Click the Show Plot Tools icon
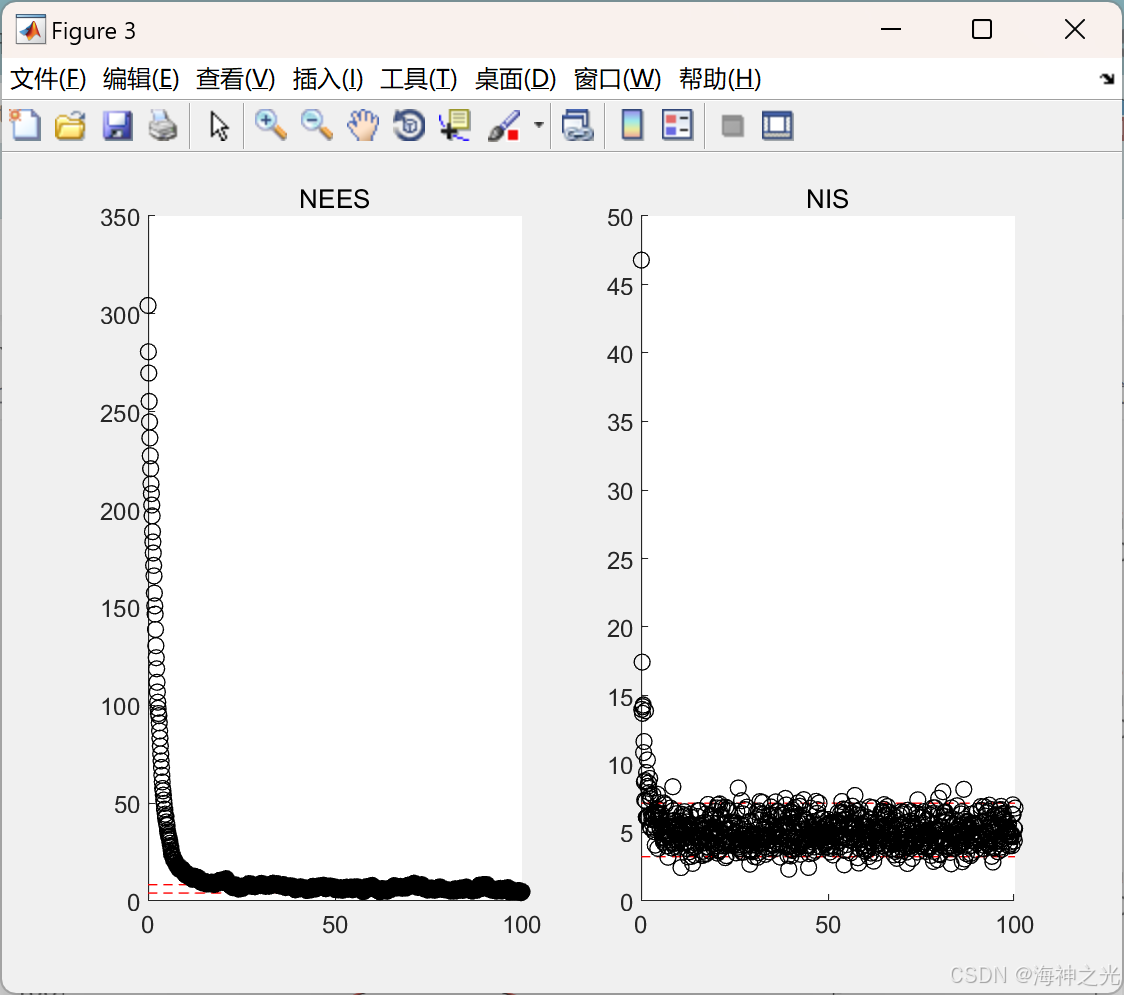 tap(778, 125)
